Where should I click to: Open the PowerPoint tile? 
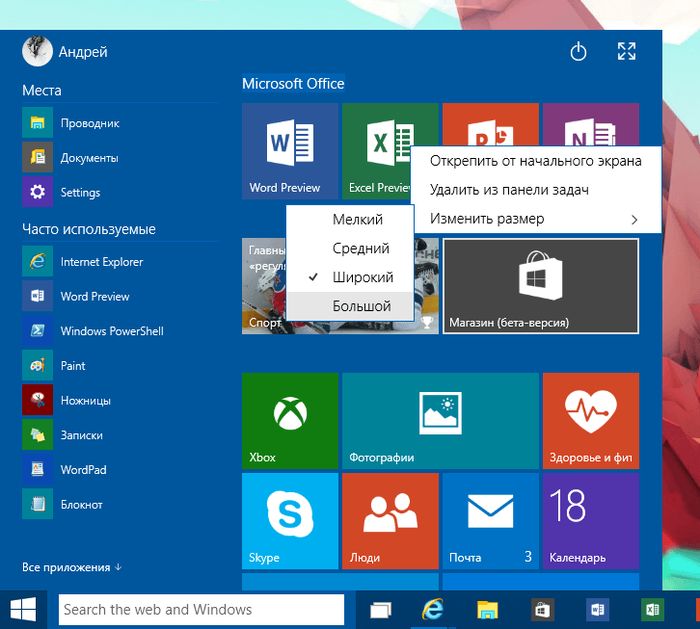pos(490,124)
